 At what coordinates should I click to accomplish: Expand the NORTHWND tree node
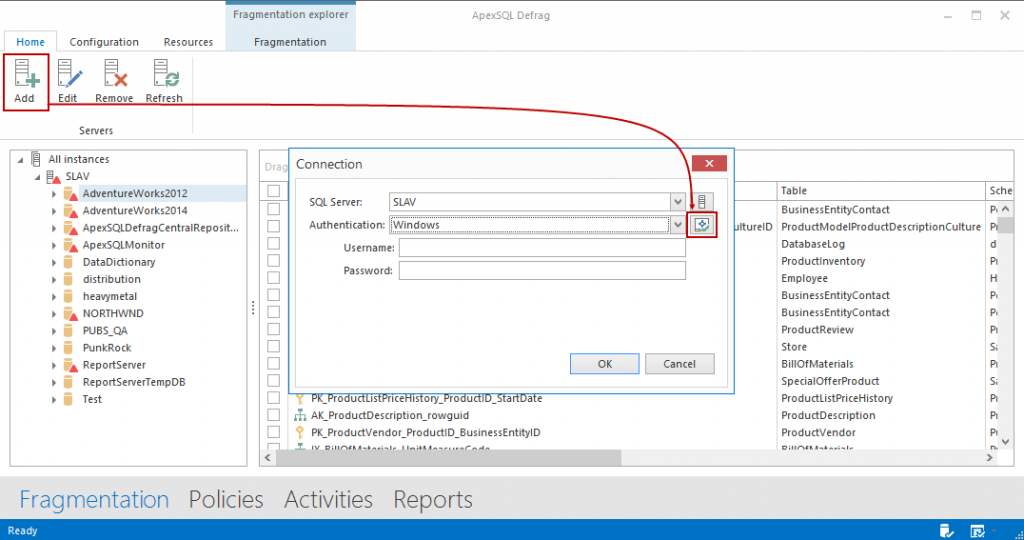[x=54, y=314]
